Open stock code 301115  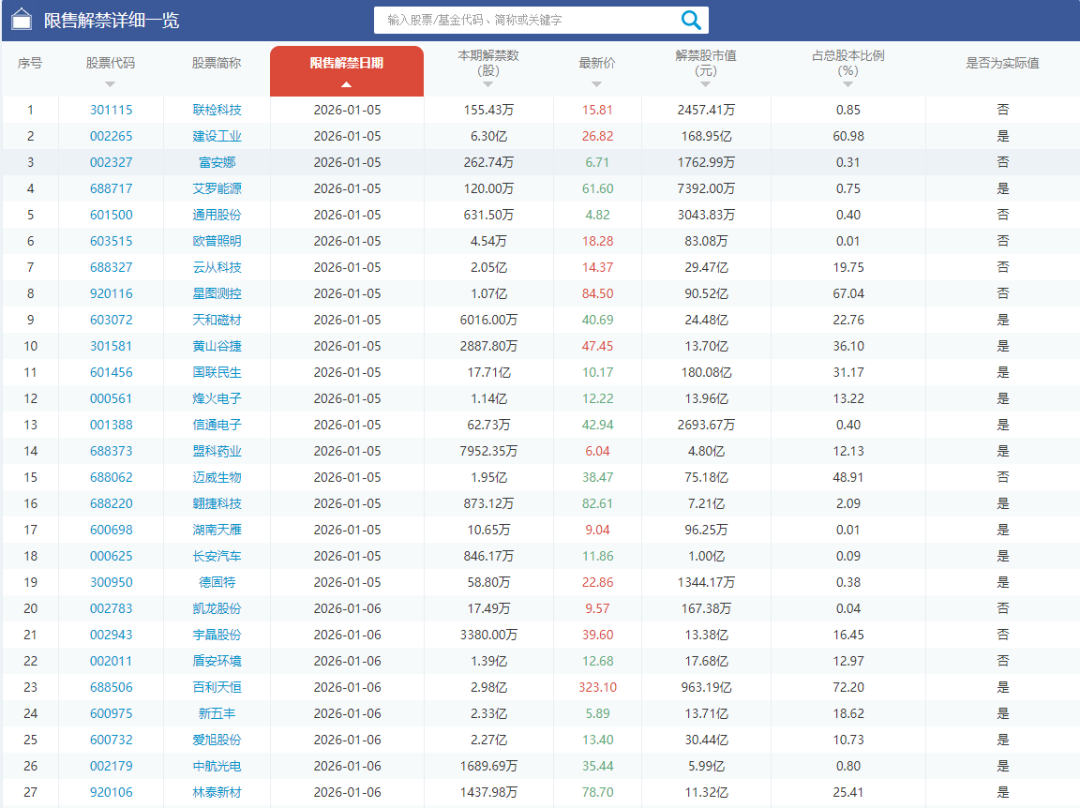[111, 110]
